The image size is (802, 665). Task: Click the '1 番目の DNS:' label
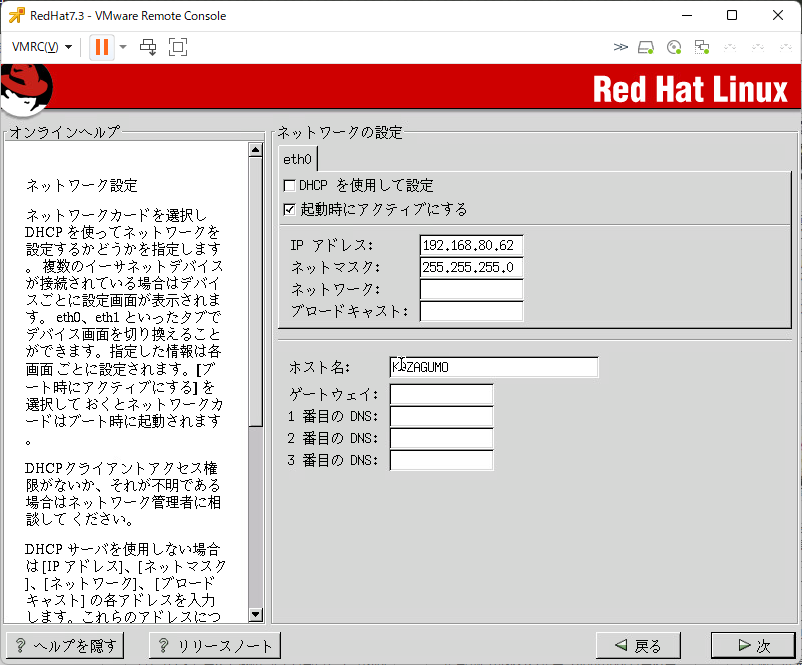tap(333, 416)
